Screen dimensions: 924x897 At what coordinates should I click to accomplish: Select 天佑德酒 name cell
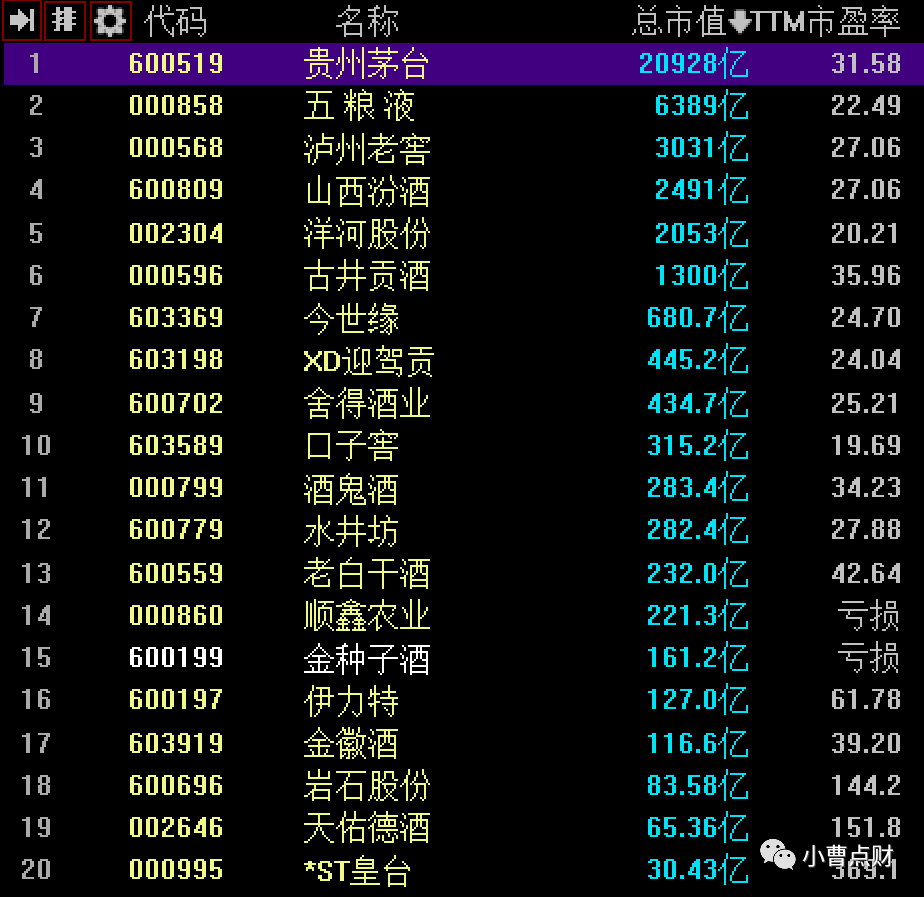click(x=367, y=827)
